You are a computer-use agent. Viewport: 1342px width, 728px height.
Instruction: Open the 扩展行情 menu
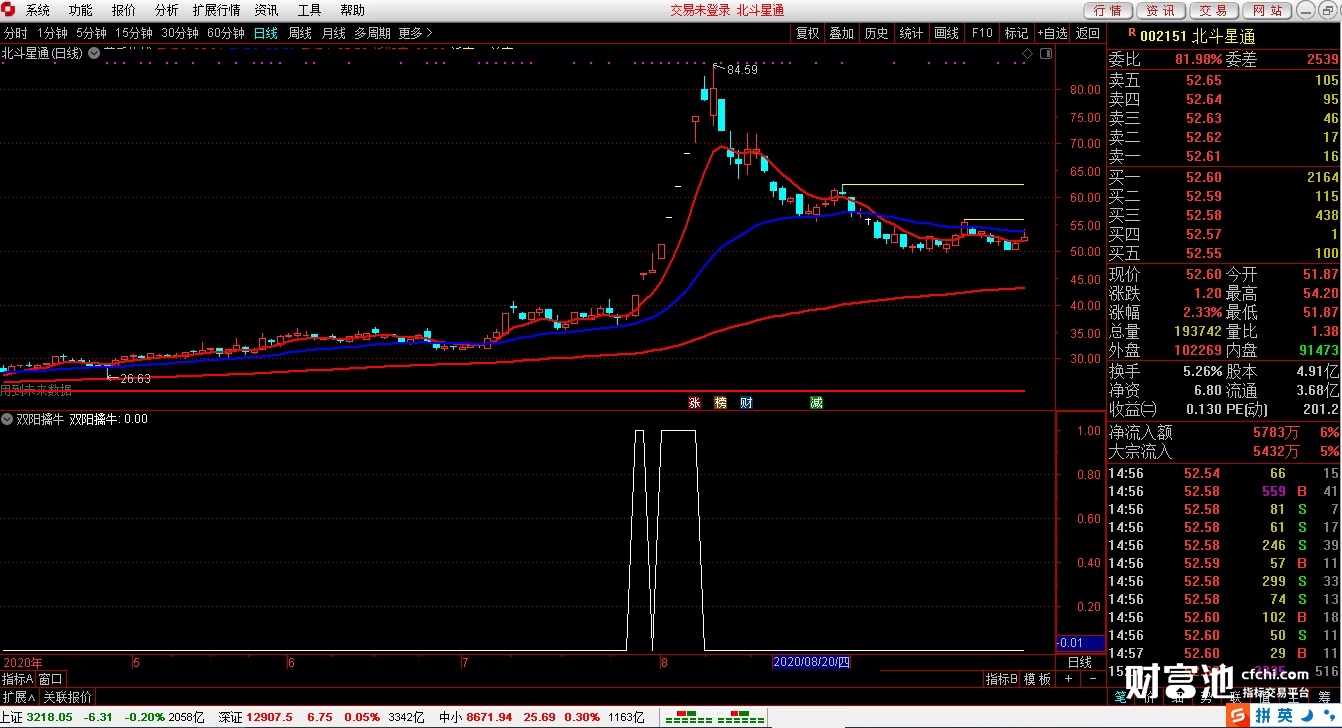click(216, 10)
